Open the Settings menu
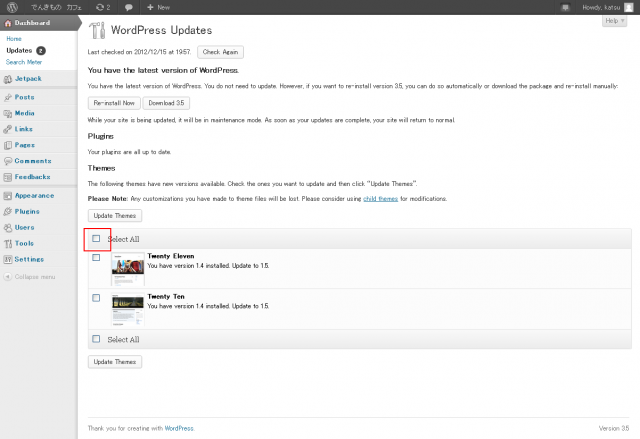The image size is (640, 439). (x=29, y=259)
